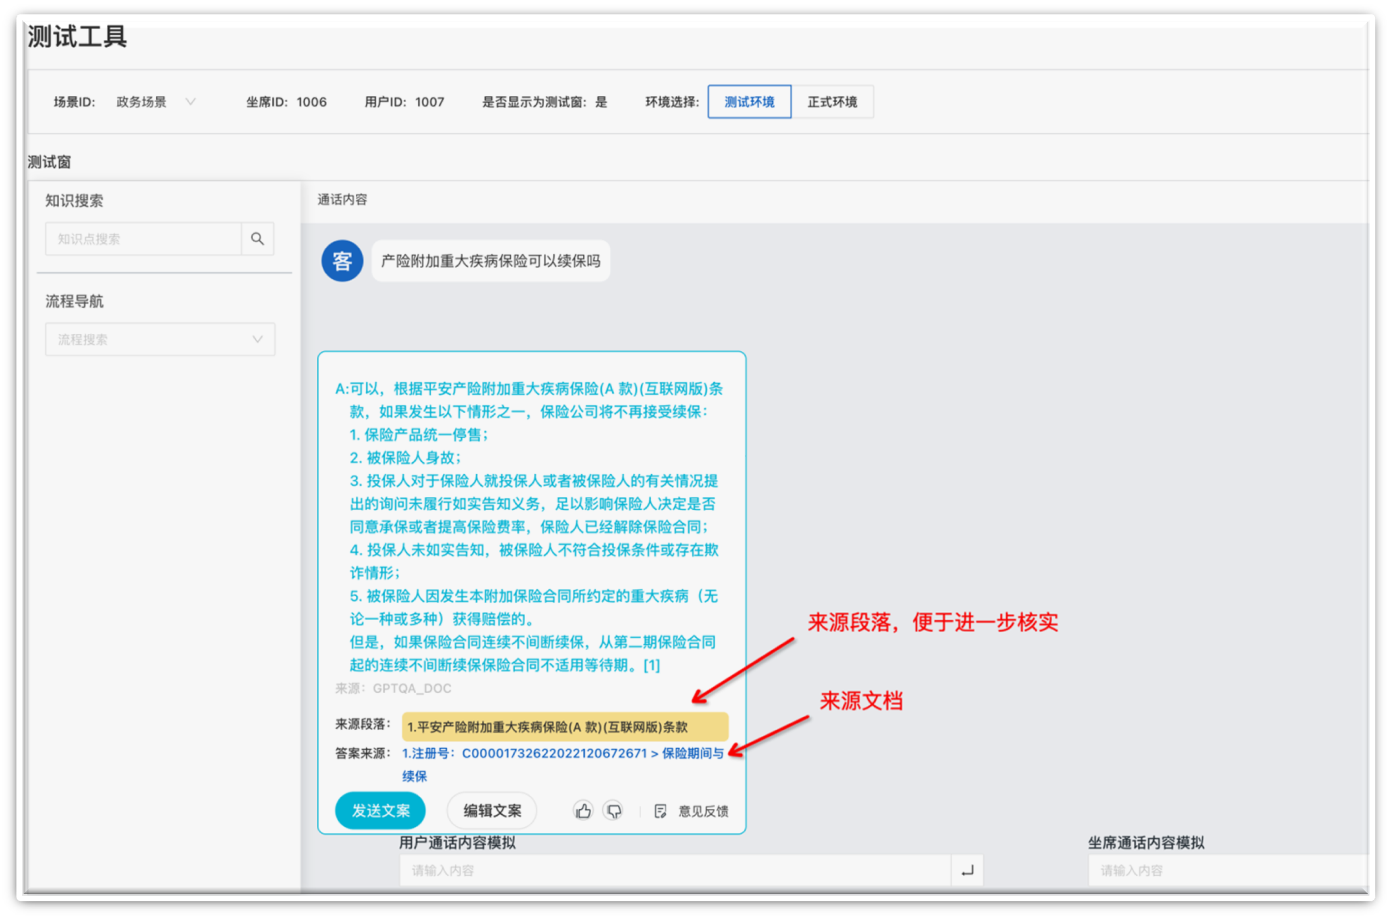Screen dimensions: 1391x919
Task: Click the thumbs down icon
Action: pyautogui.click(x=614, y=811)
